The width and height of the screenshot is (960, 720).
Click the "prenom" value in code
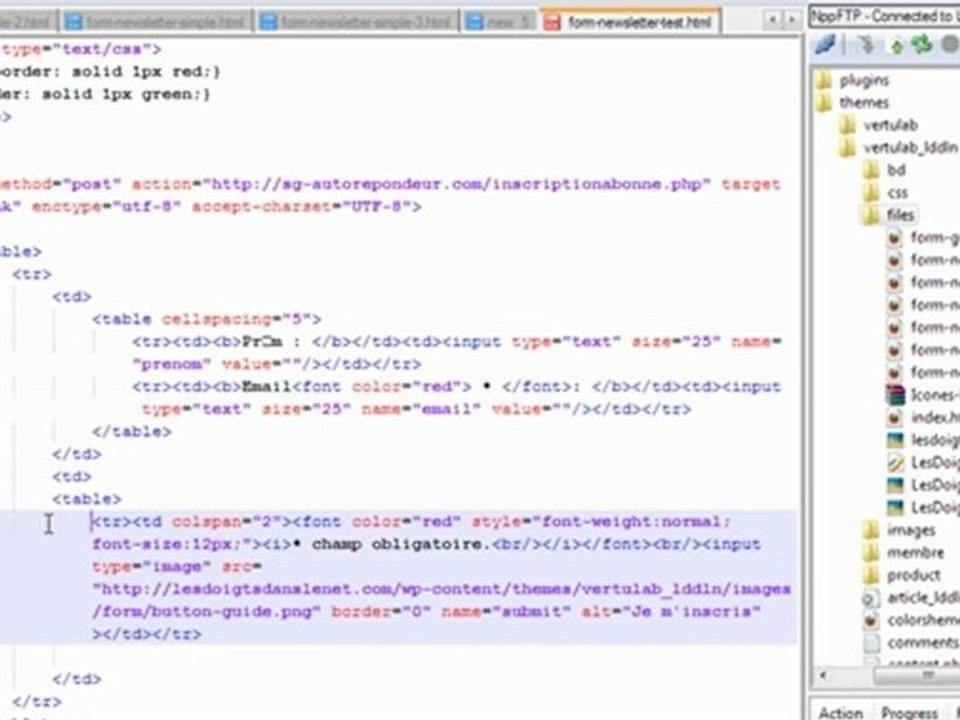click(172, 364)
